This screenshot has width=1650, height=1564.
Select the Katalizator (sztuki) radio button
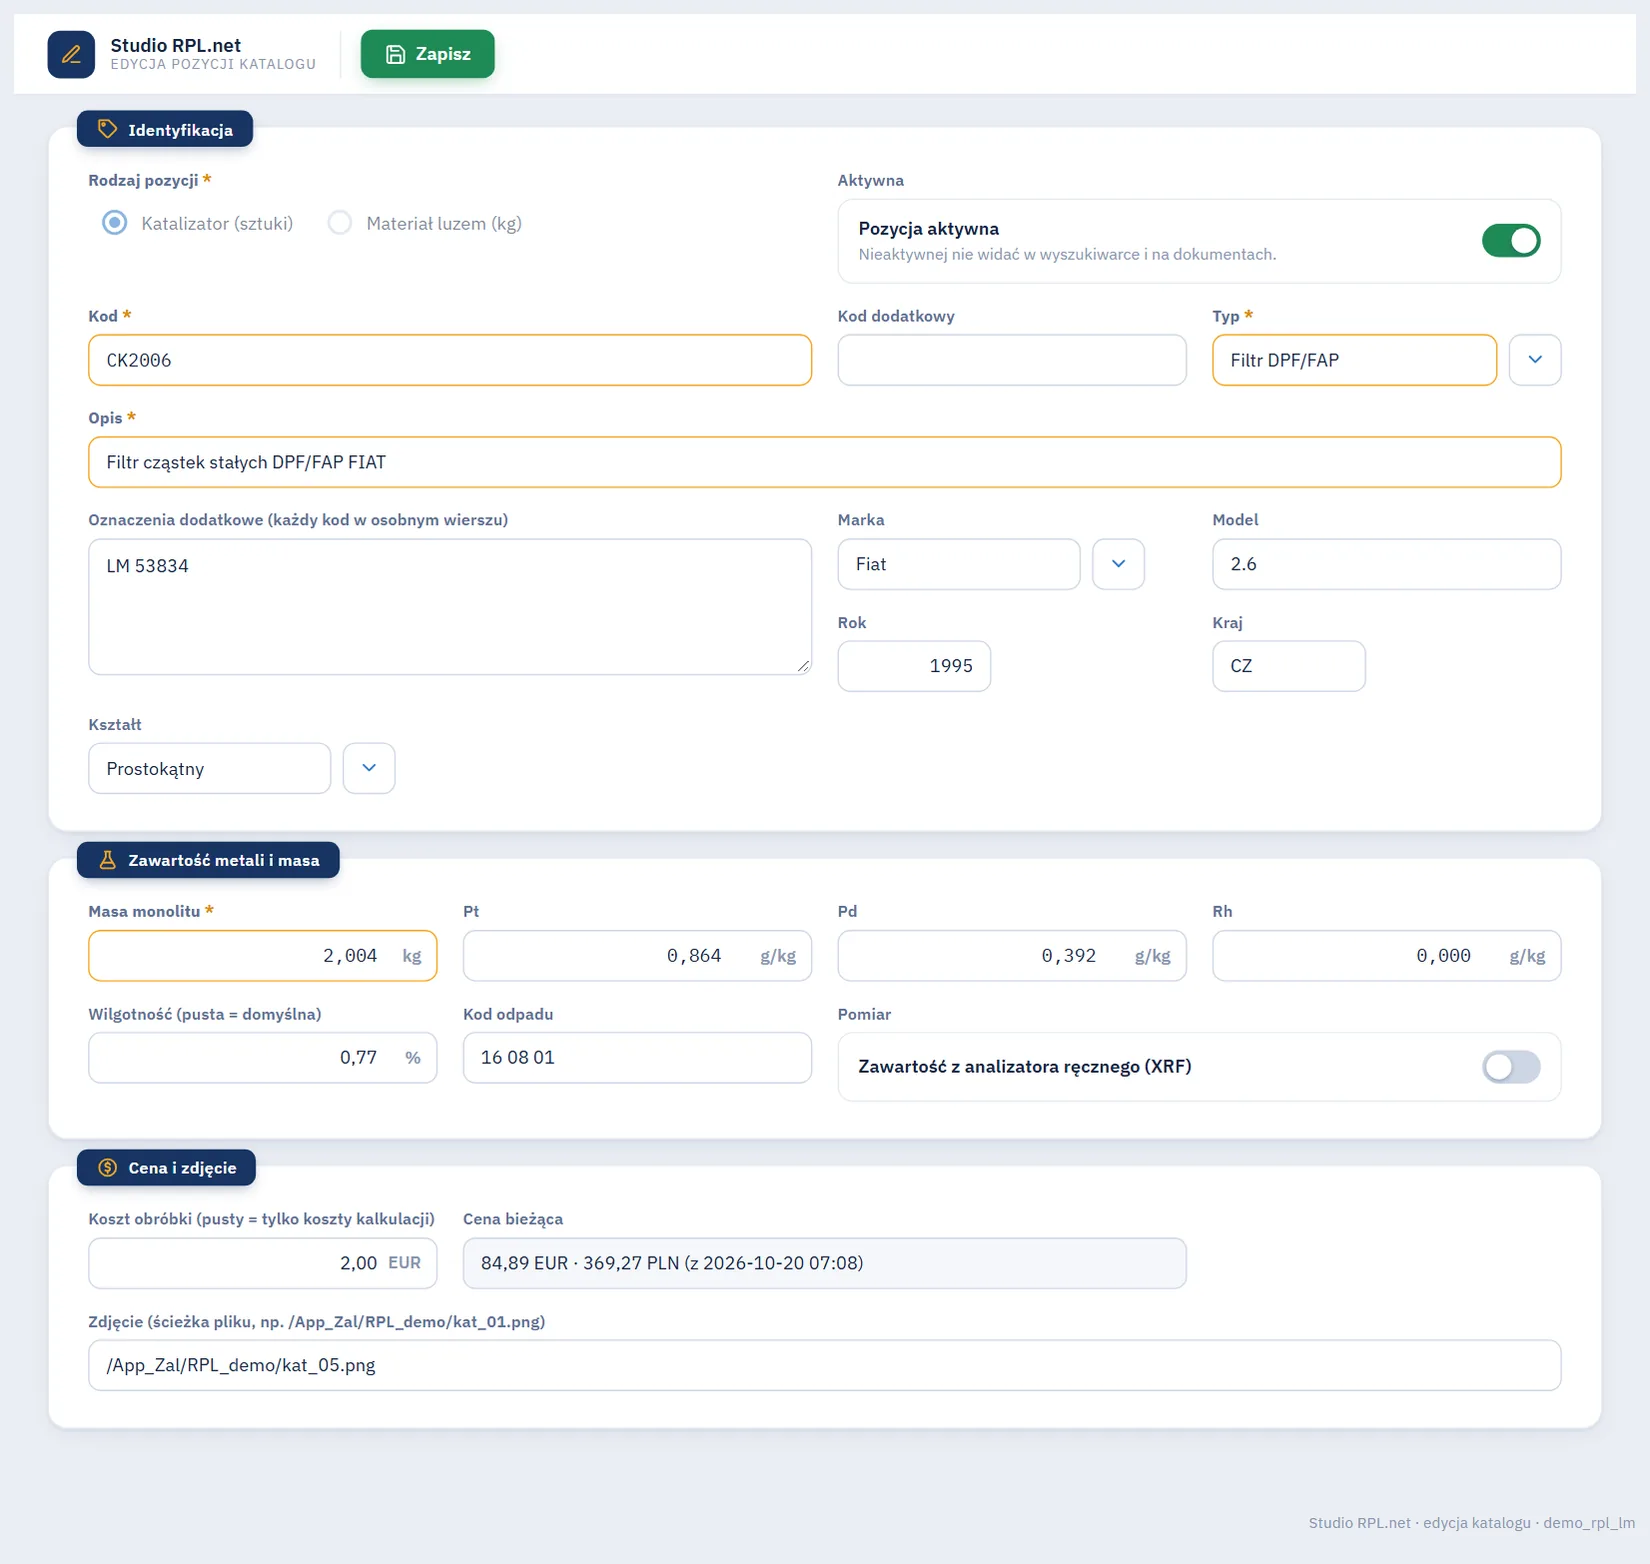(115, 223)
